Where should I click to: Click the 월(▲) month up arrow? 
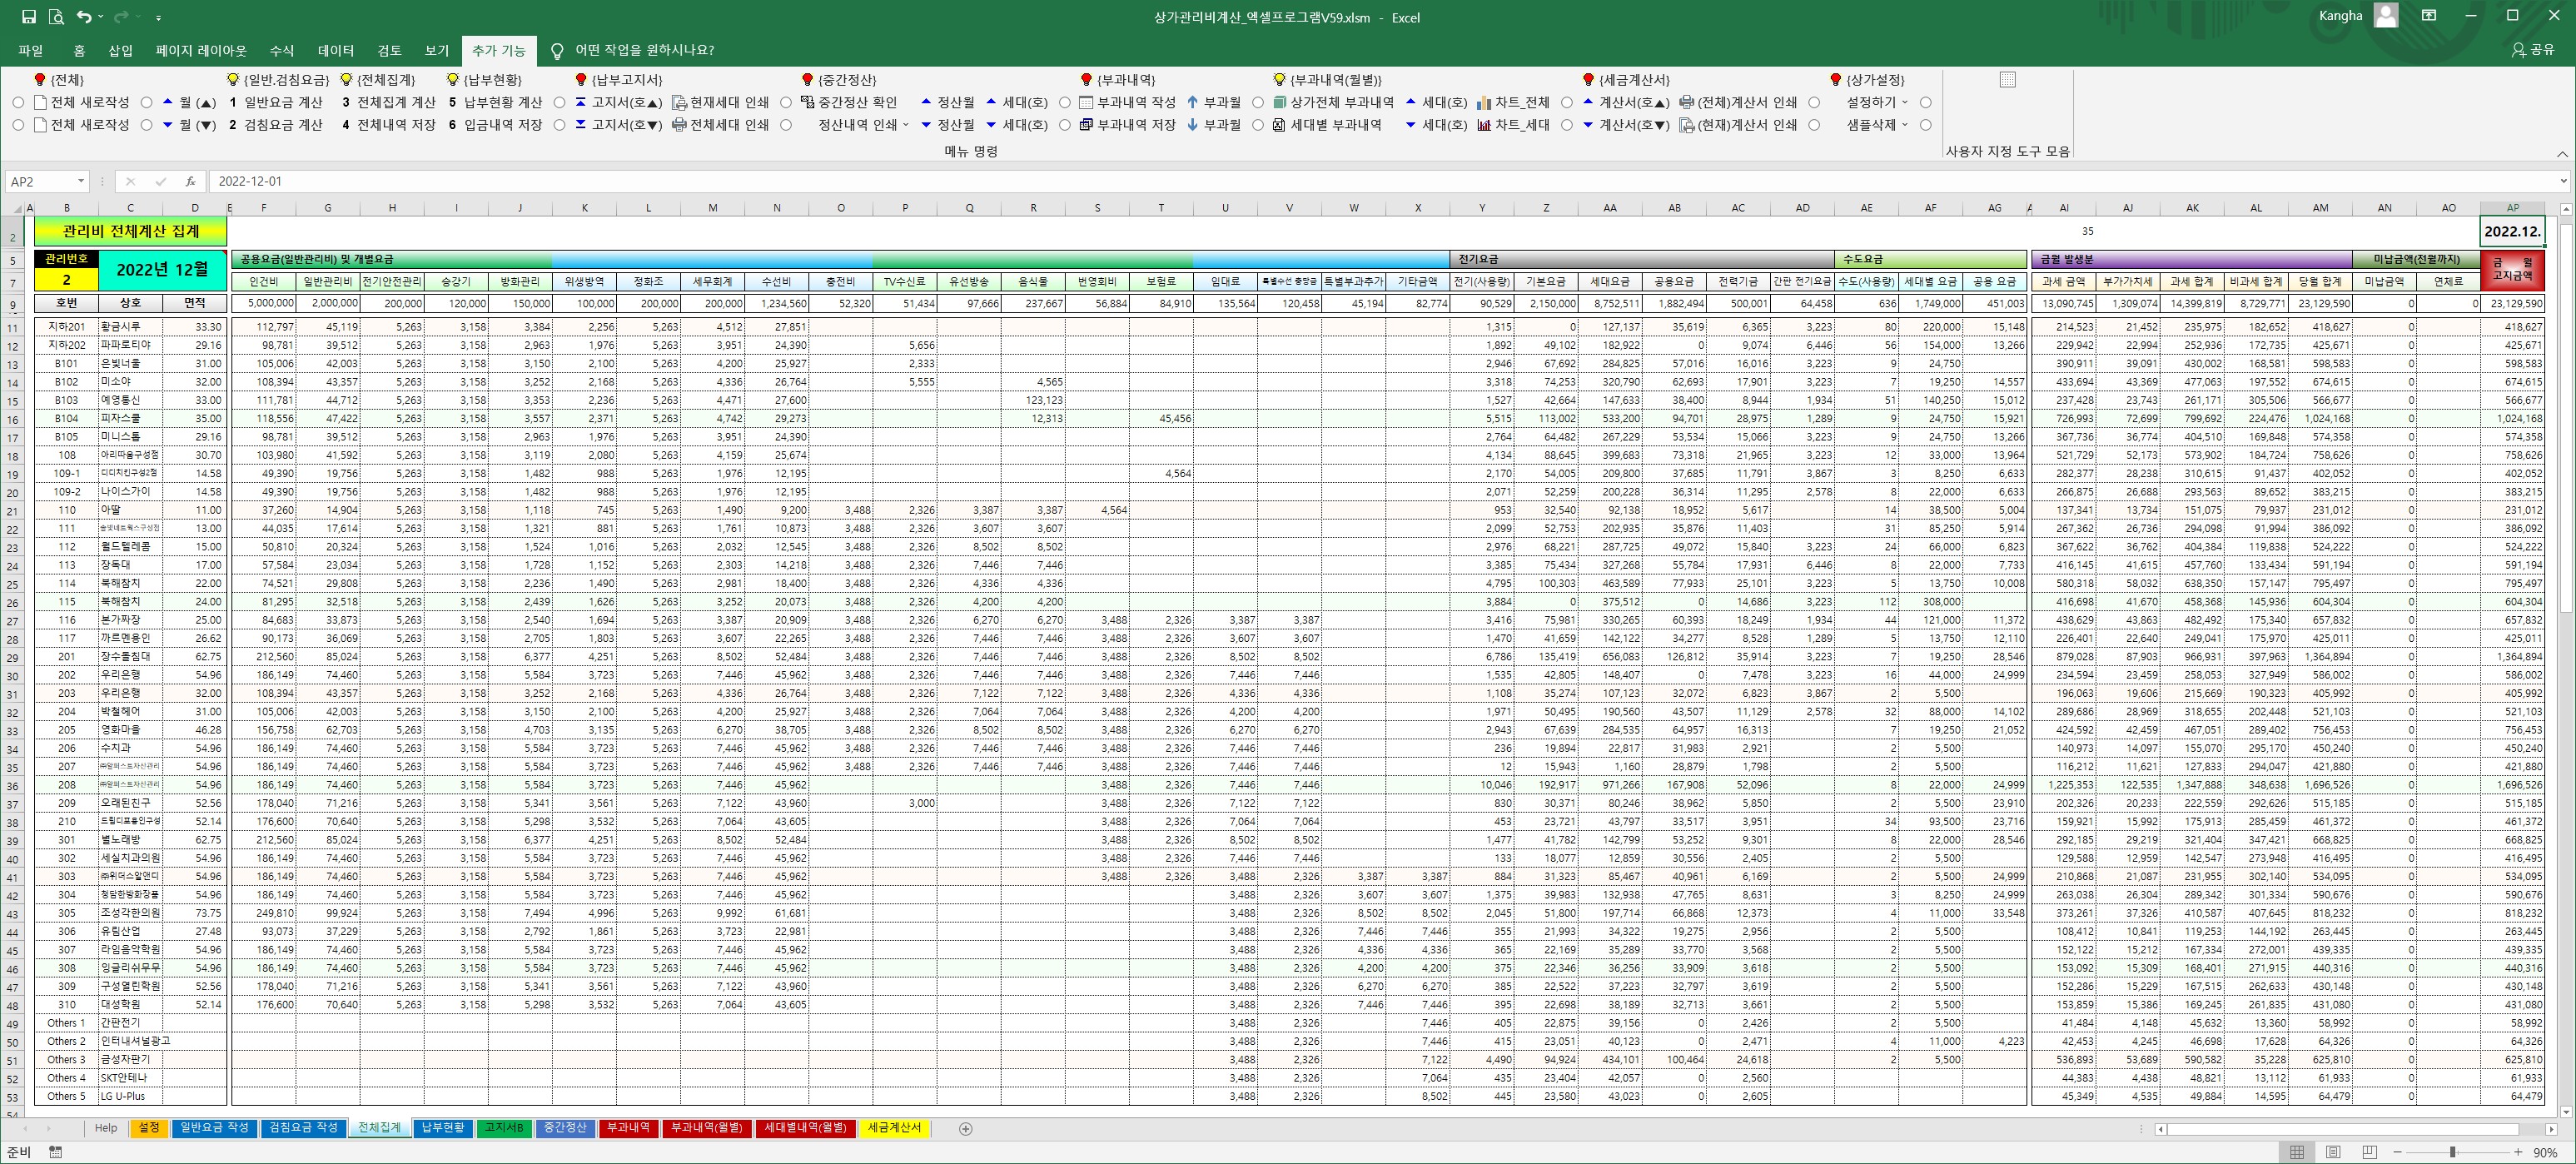click(x=168, y=102)
